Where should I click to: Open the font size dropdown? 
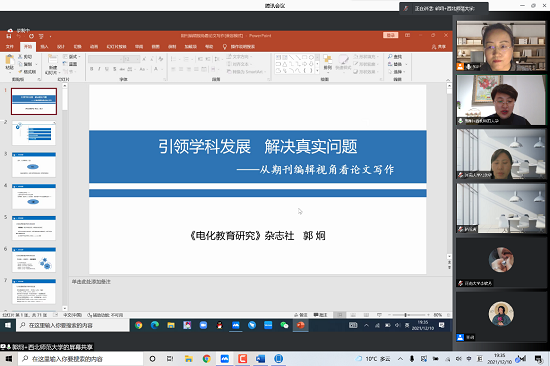coord(138,59)
